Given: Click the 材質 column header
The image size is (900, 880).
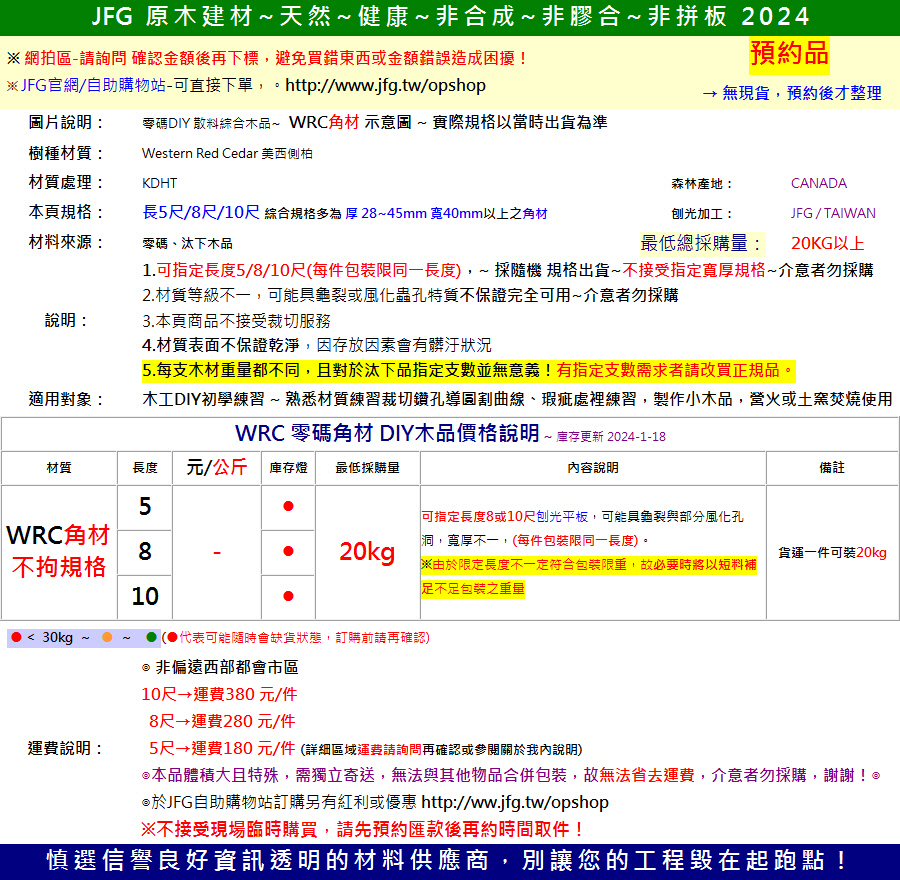Looking at the screenshot, I should 59,468.
